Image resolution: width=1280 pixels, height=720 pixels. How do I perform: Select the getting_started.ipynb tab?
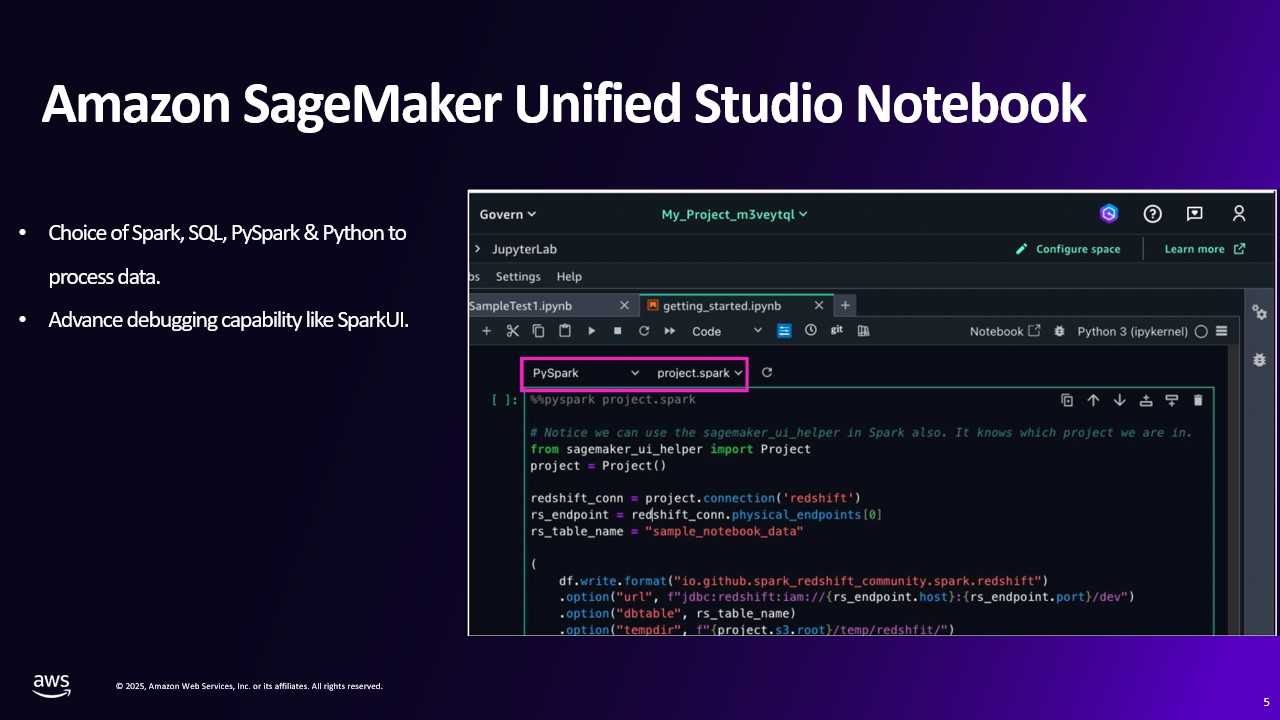pyautogui.click(x=722, y=306)
